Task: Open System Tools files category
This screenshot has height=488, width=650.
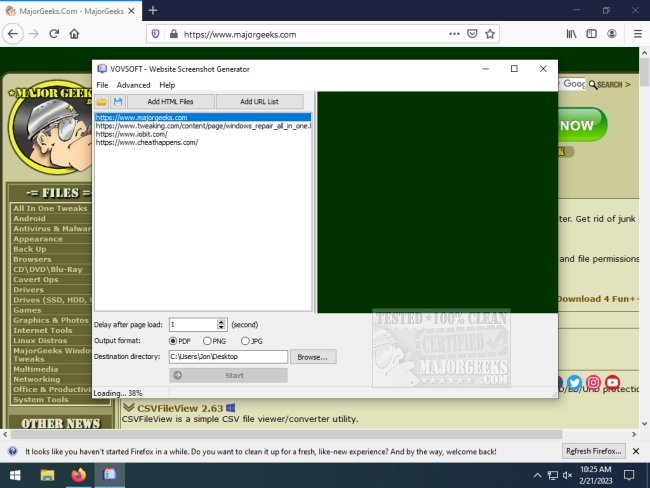Action: tap(41, 400)
